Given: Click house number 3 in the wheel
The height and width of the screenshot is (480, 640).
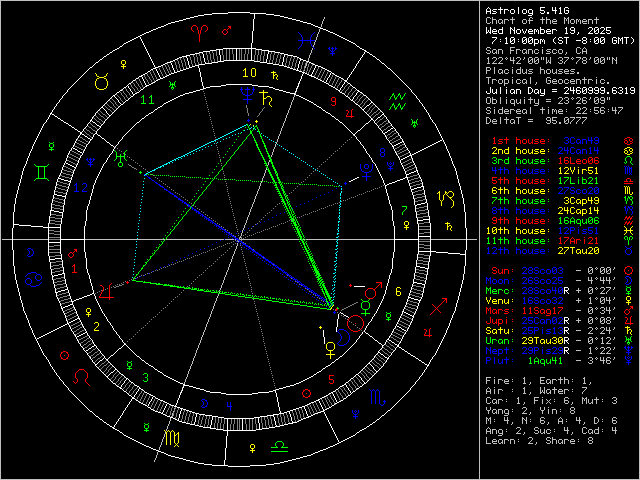Looking at the screenshot, I should (x=145, y=378).
